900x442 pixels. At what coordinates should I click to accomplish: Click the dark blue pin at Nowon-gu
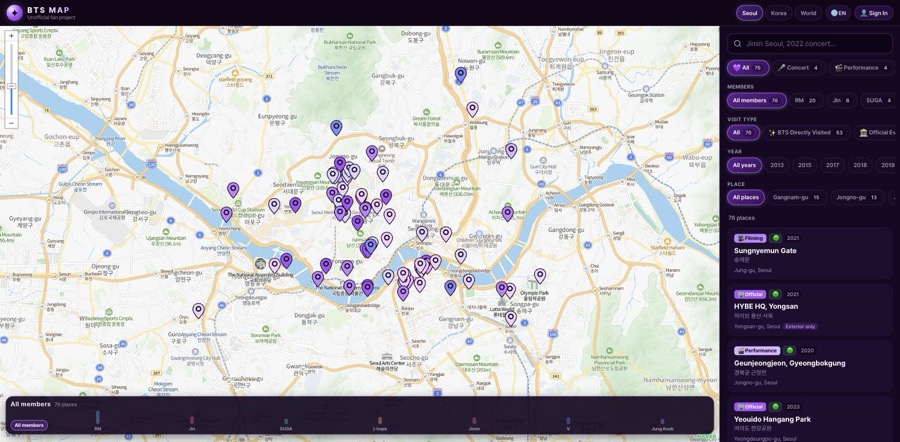click(x=460, y=75)
